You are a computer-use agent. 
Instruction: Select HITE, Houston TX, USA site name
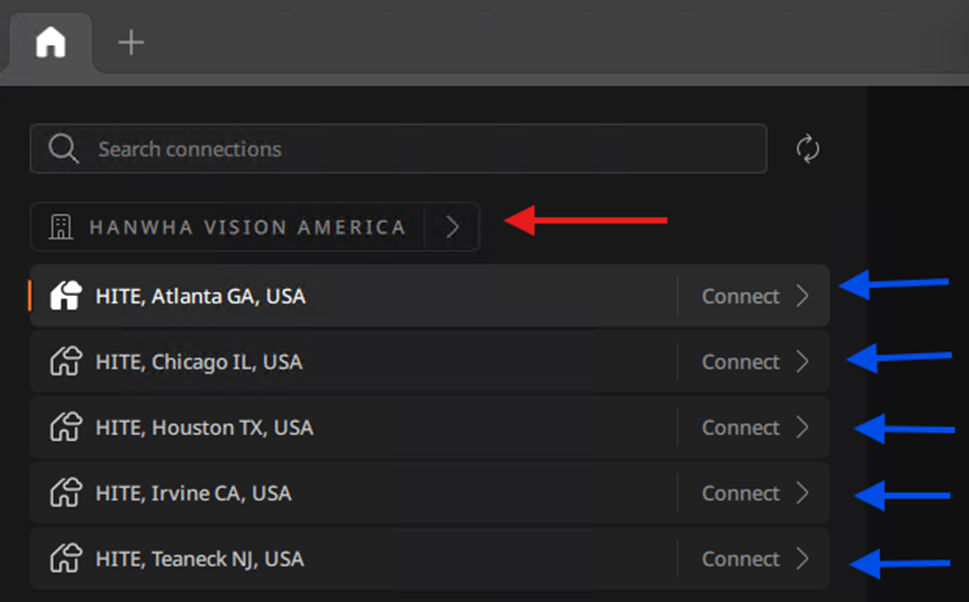[x=205, y=428]
